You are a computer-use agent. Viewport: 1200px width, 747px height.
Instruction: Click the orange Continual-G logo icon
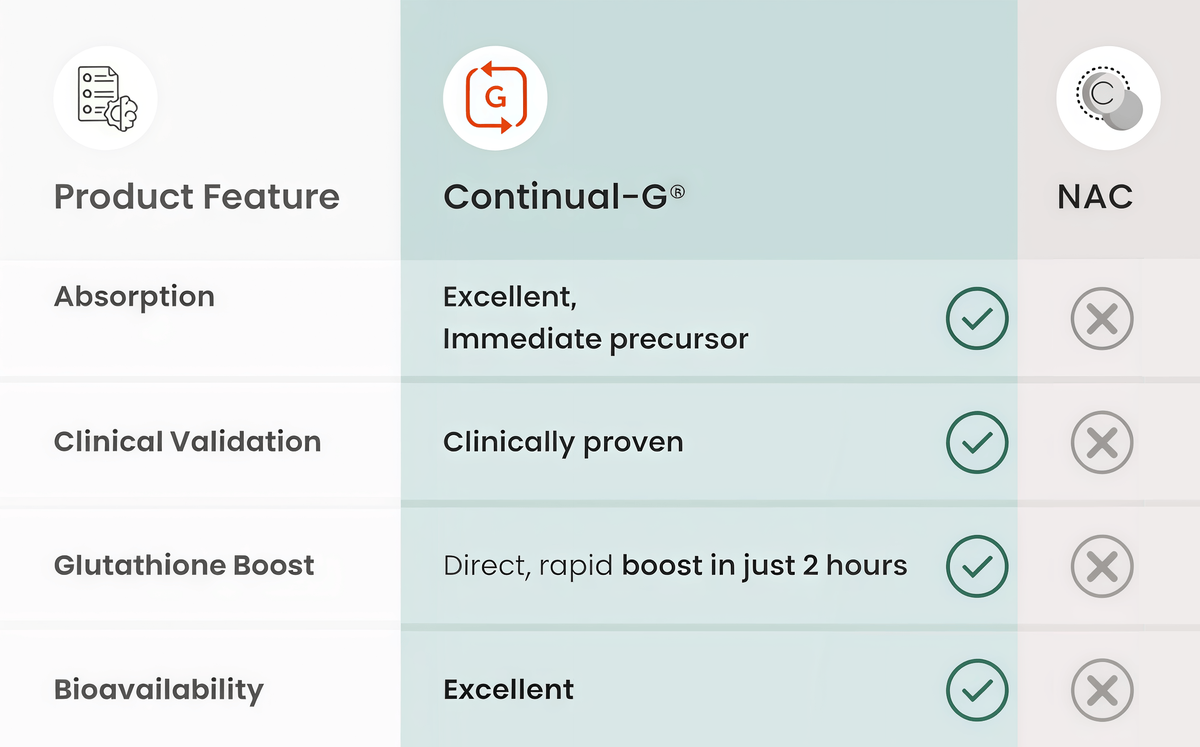pyautogui.click(x=495, y=98)
